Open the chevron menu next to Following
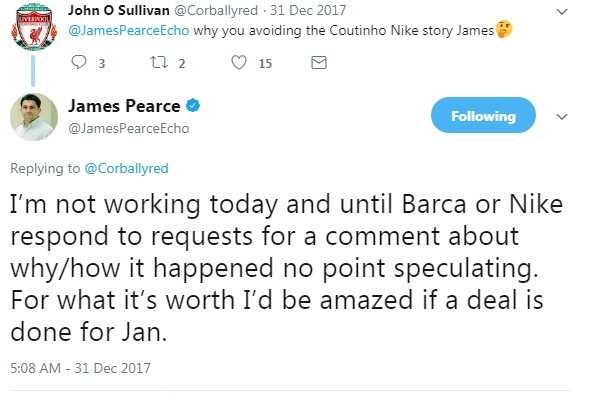Screen dimensions: 594x393 point(562,116)
